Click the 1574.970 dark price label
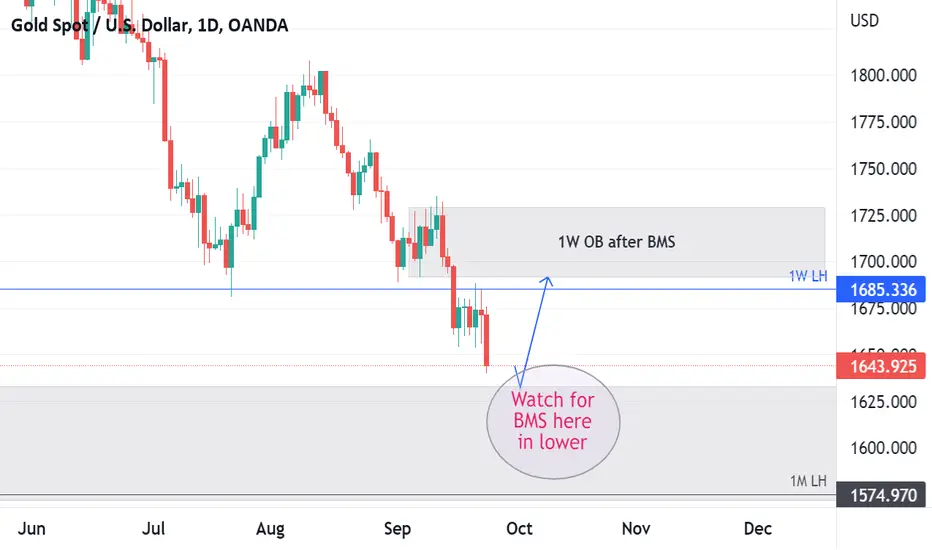The width and height of the screenshot is (932, 550). 881,495
